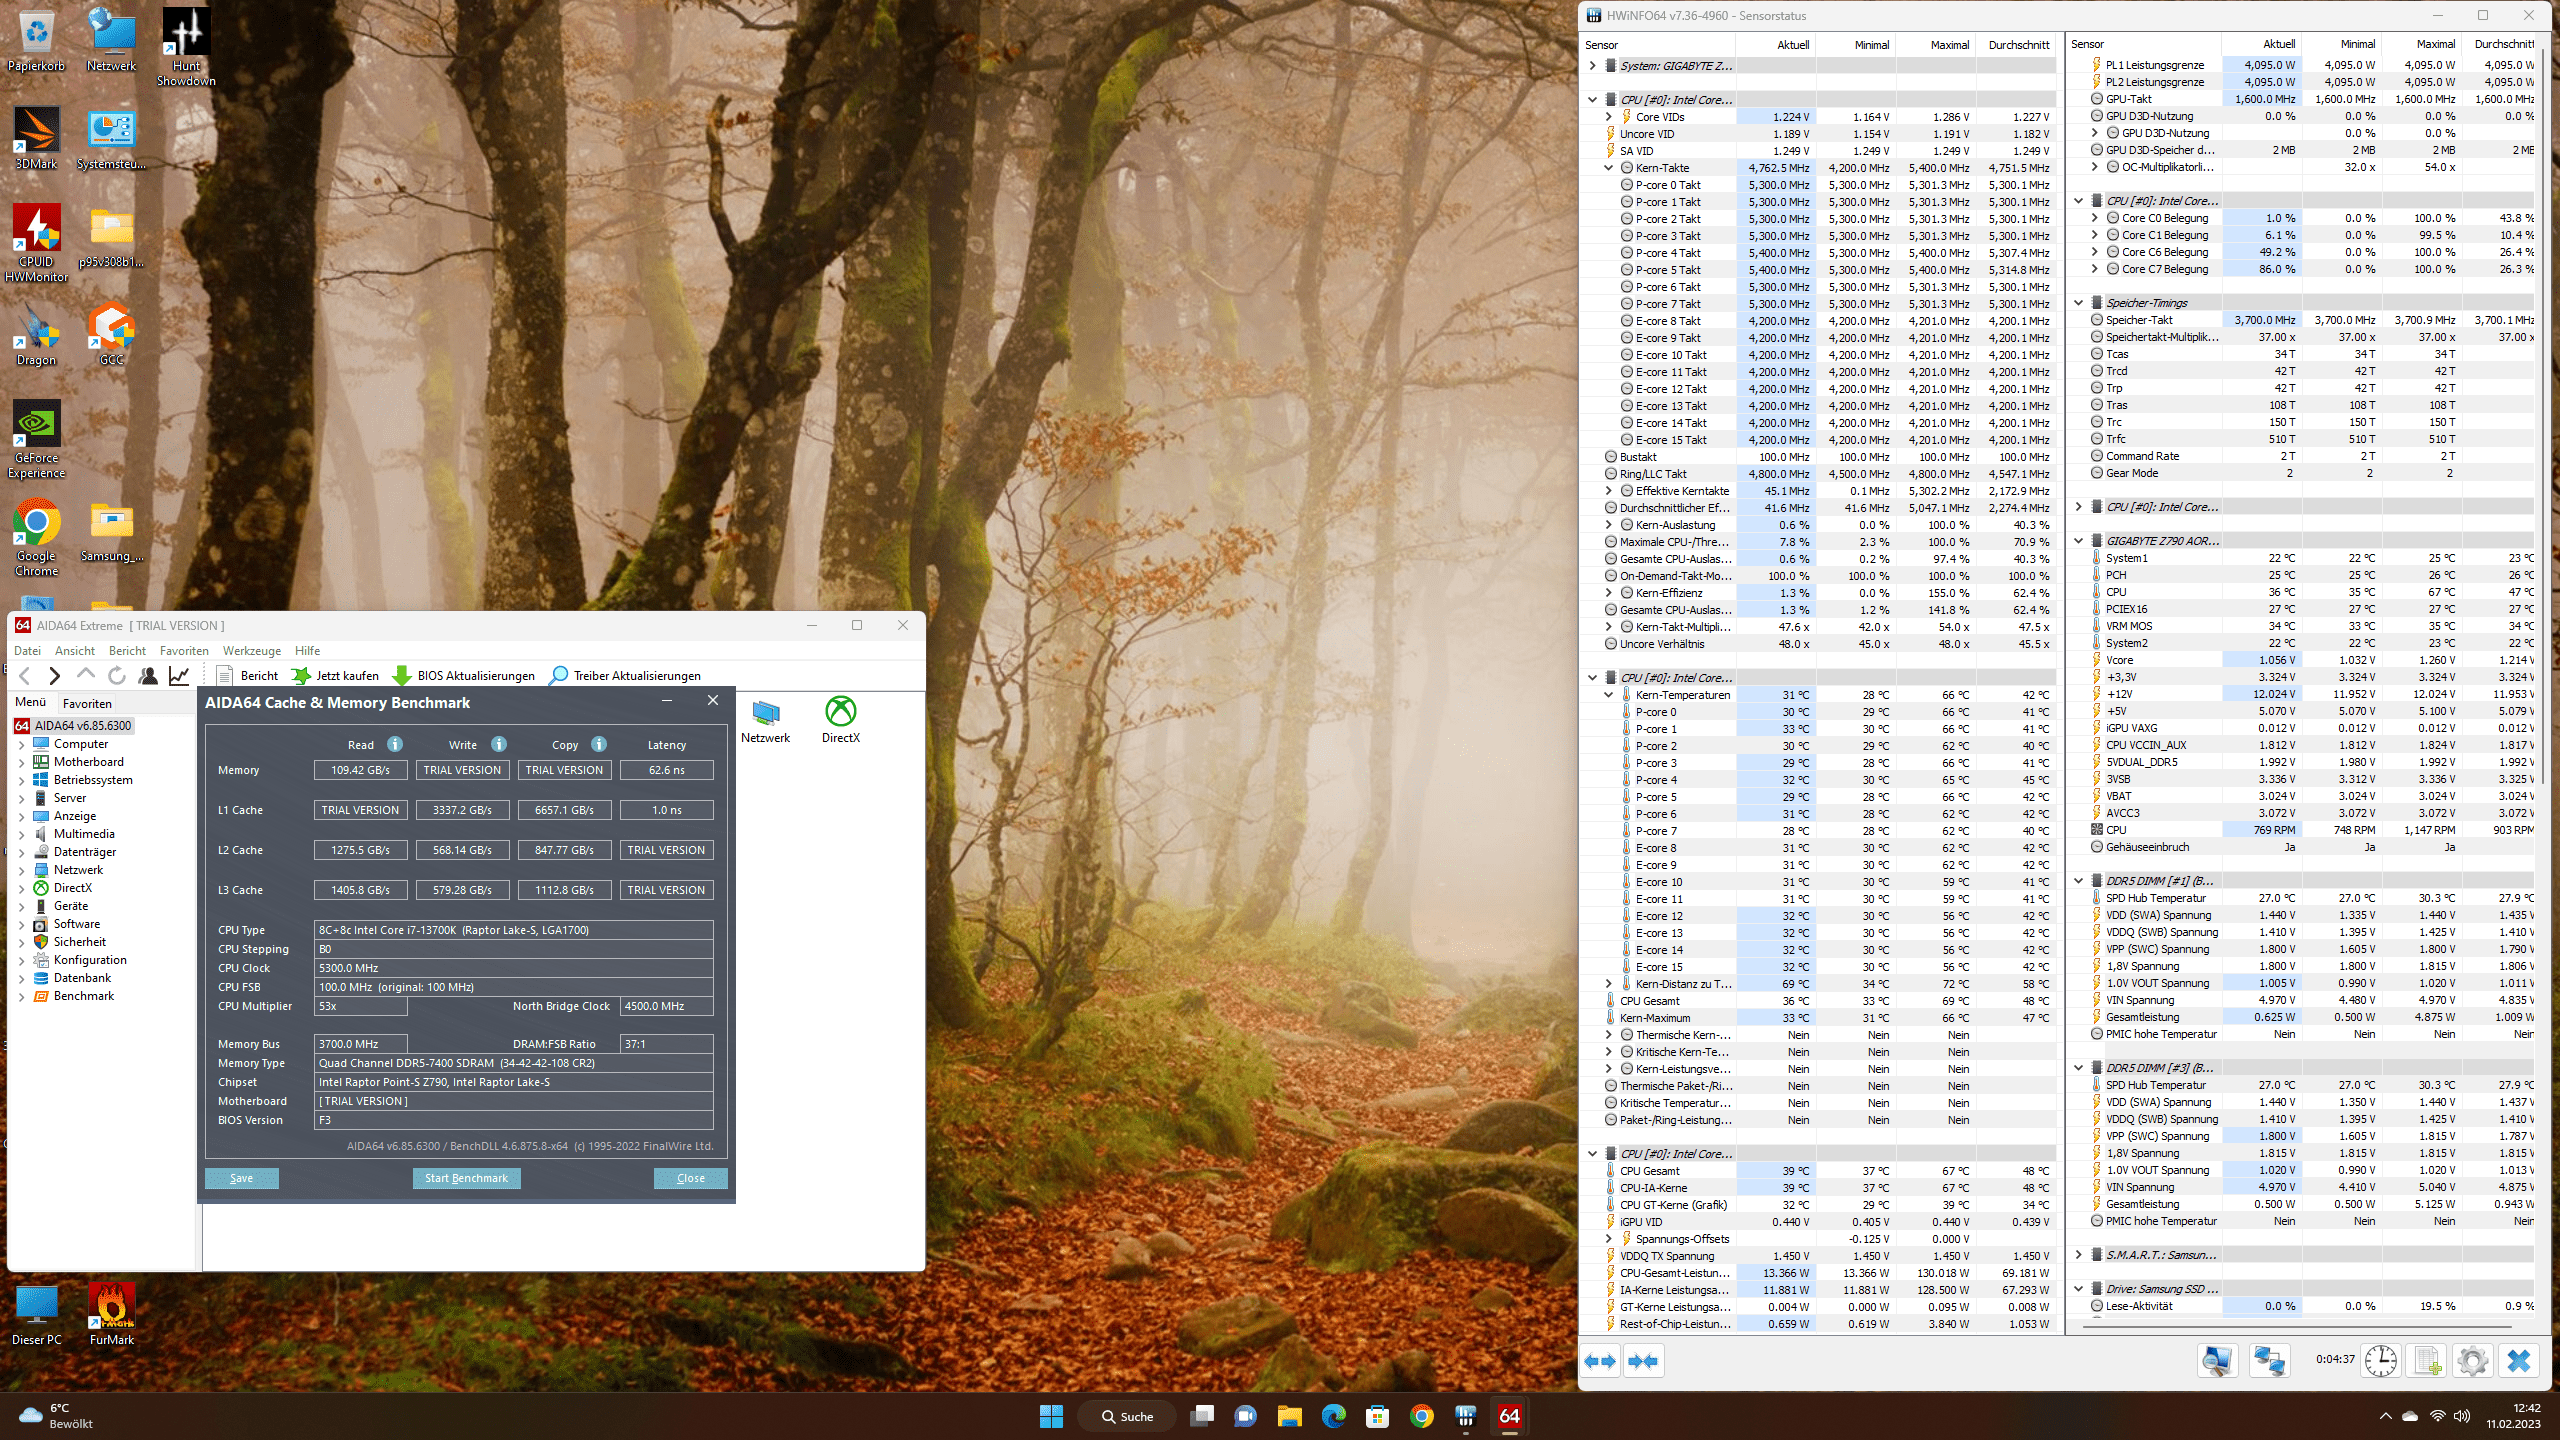This screenshot has width=2560, height=1440.
Task: Select Benchmark in the AIDA64 tree
Action: point(84,996)
